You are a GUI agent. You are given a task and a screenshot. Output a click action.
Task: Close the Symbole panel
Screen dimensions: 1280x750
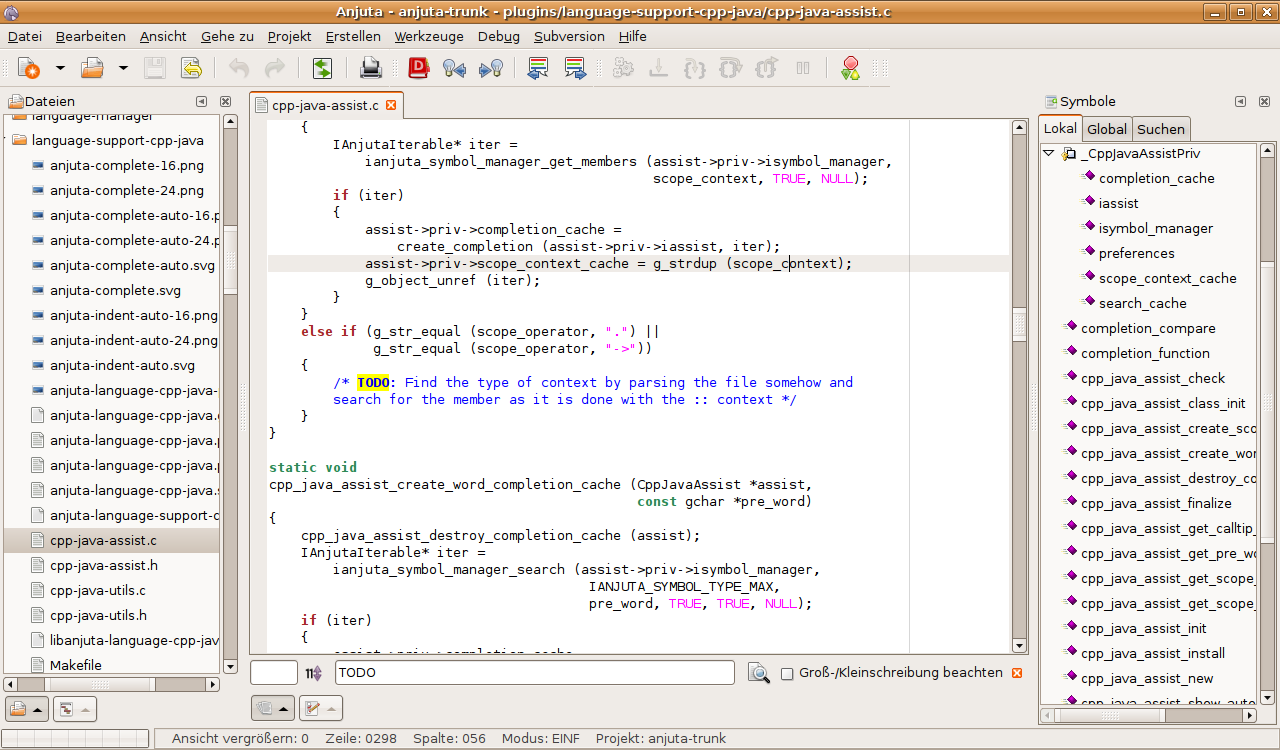[x=1265, y=101]
